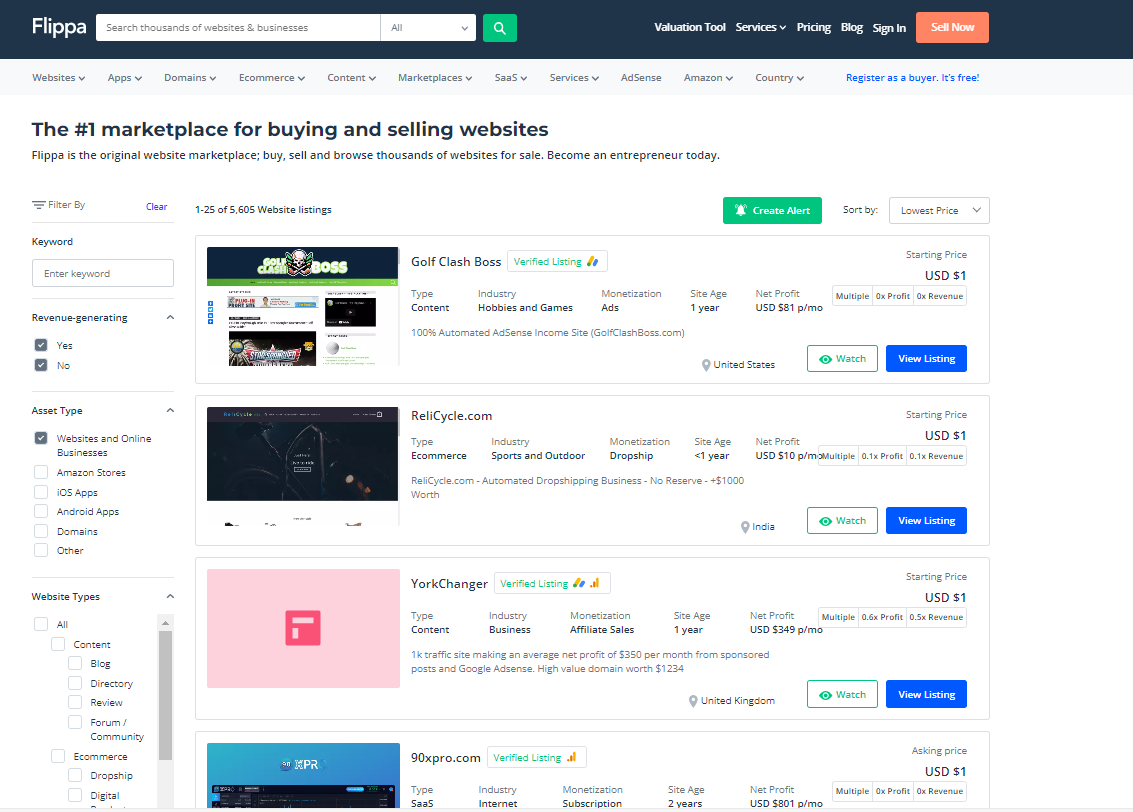The height and width of the screenshot is (812, 1133).
Task: Watch the Golf Clash Boss listing
Action: click(x=843, y=358)
